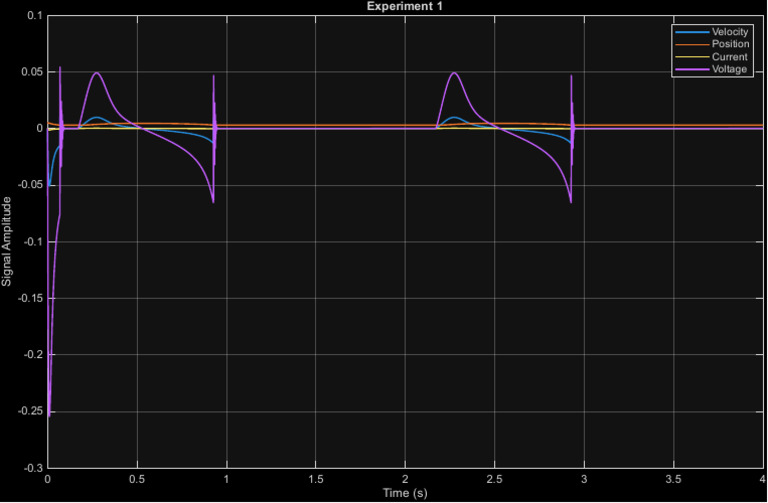Select the Experiment 1 plot title
This screenshot has width=768, height=503.
click(x=405, y=6)
